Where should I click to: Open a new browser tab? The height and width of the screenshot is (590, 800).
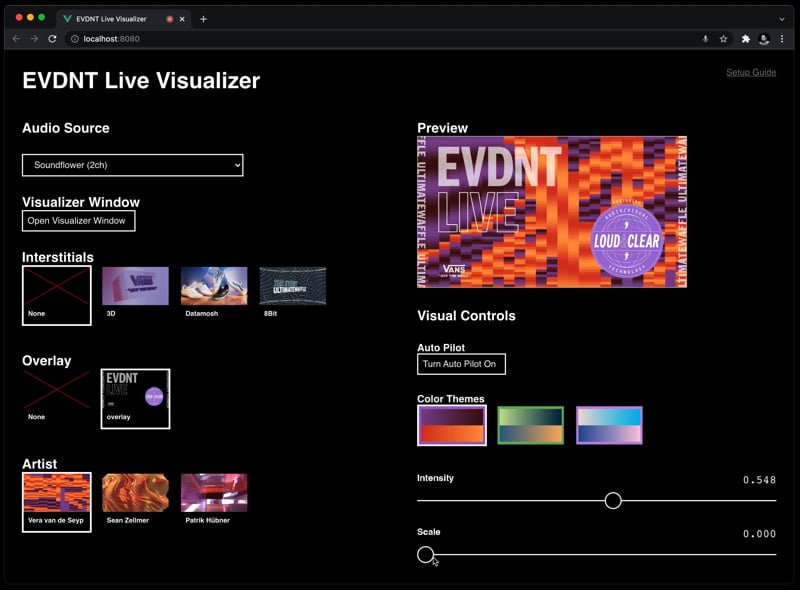click(x=204, y=19)
